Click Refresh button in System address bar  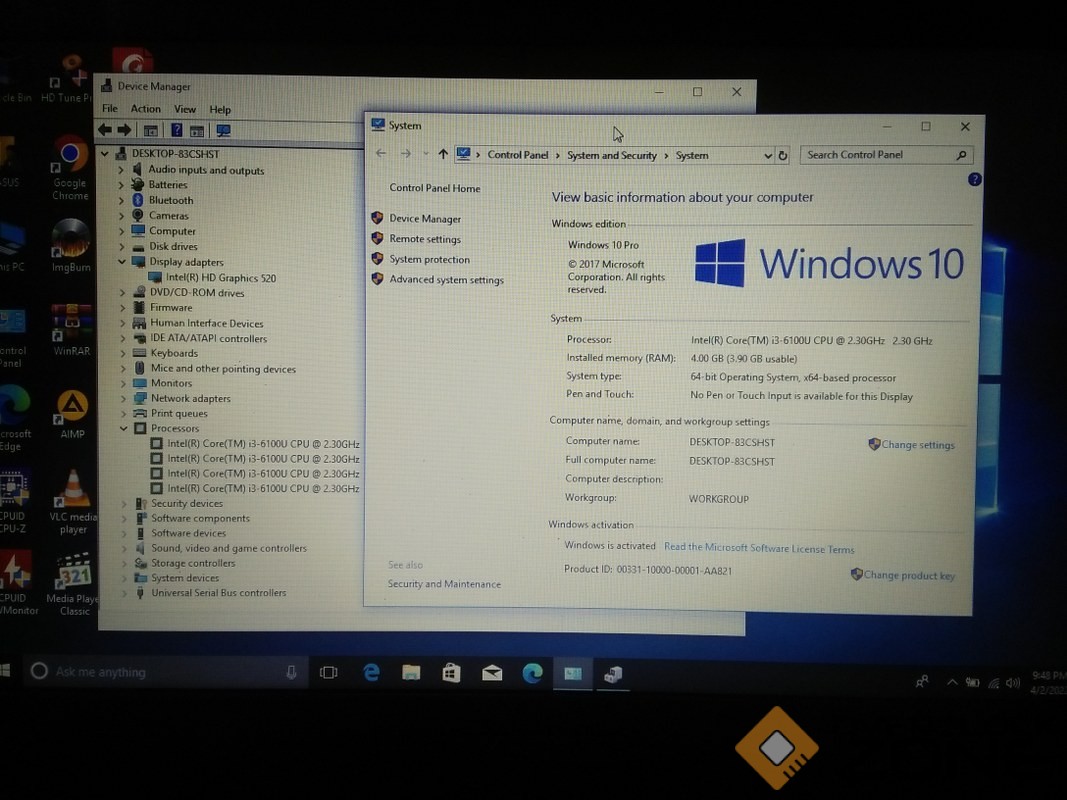pos(783,156)
